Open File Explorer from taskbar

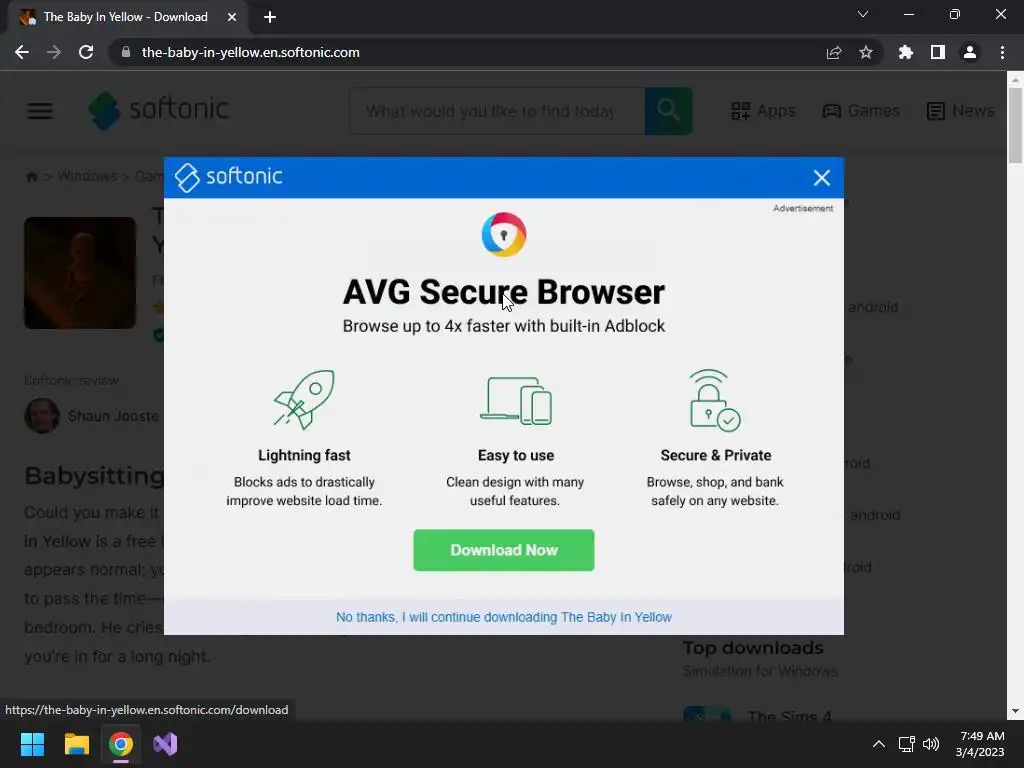pos(76,744)
